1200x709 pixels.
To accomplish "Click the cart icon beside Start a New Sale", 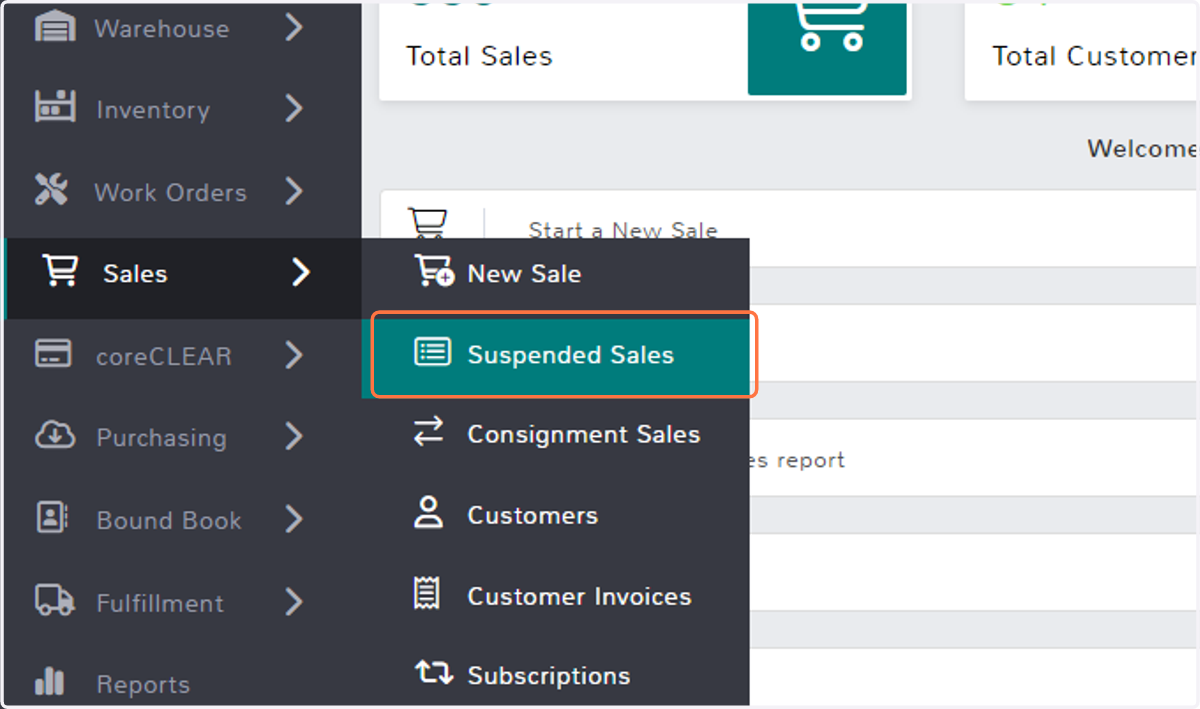I will point(428,224).
